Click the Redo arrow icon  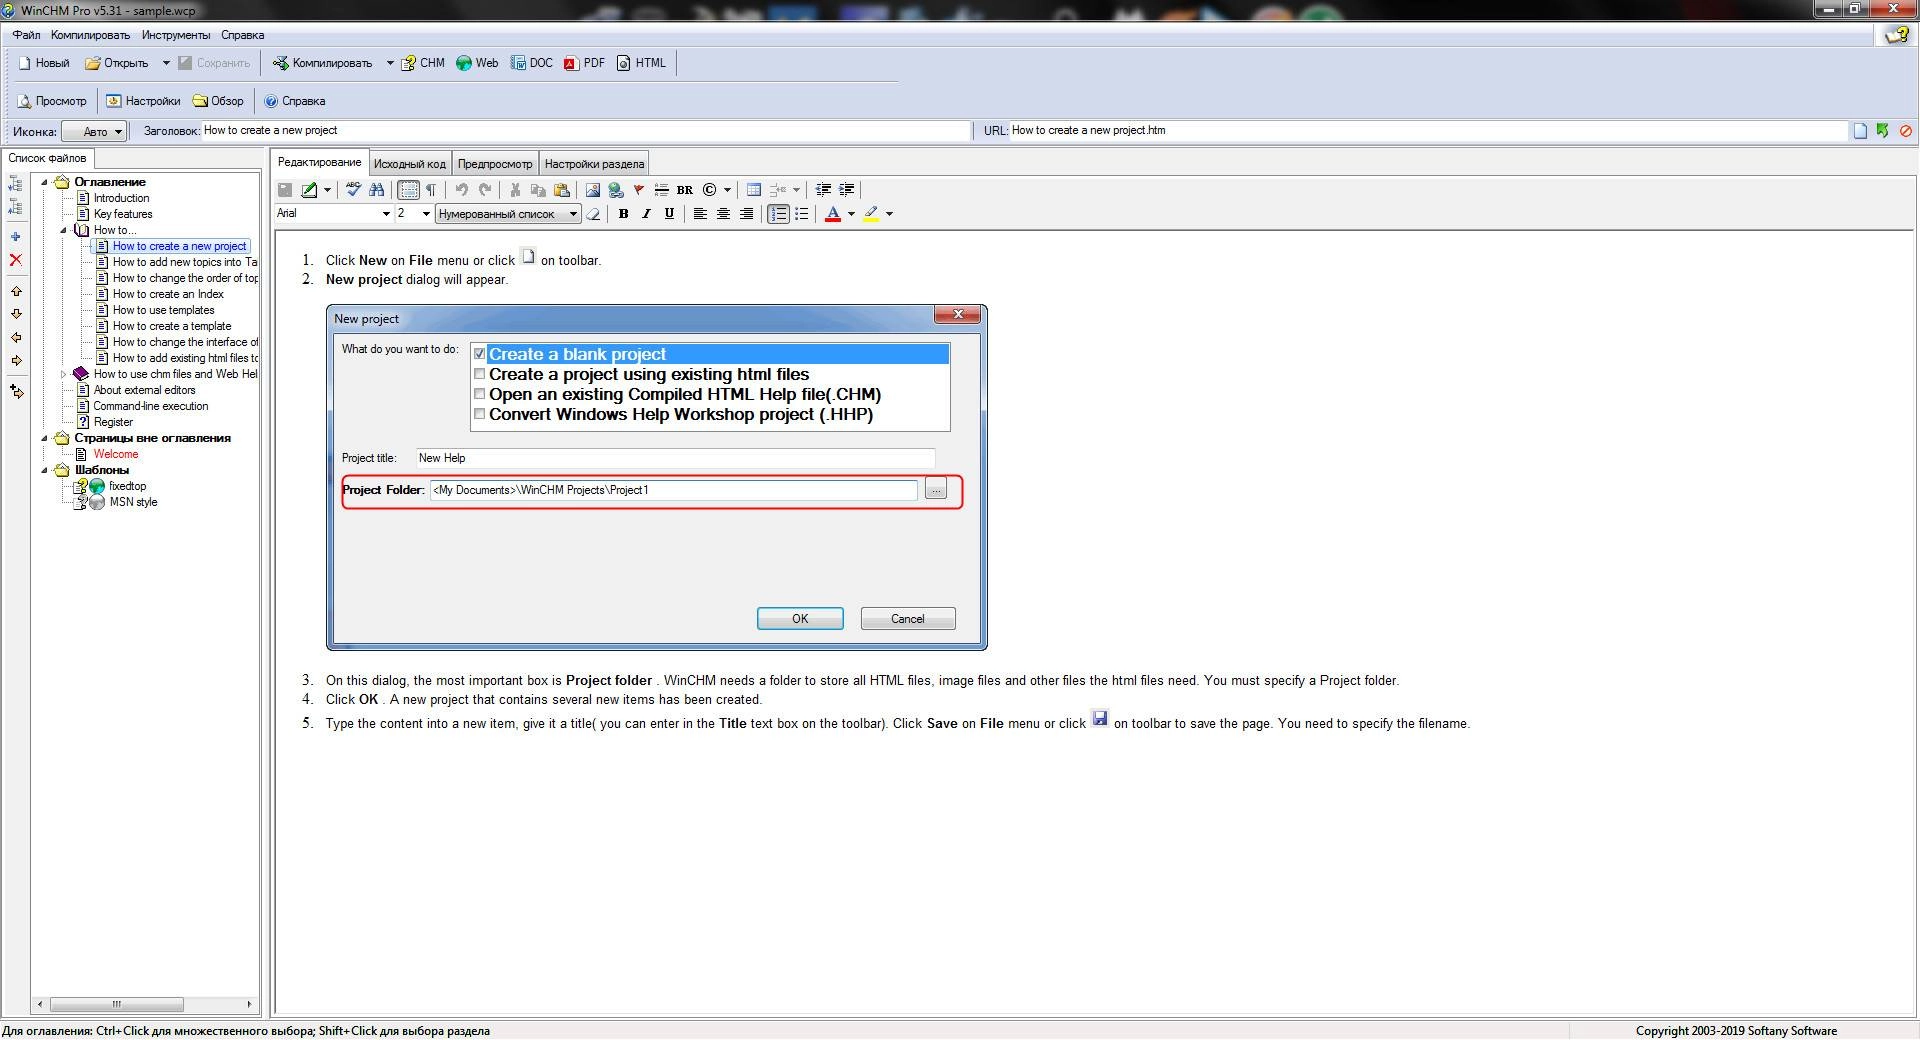pos(485,189)
